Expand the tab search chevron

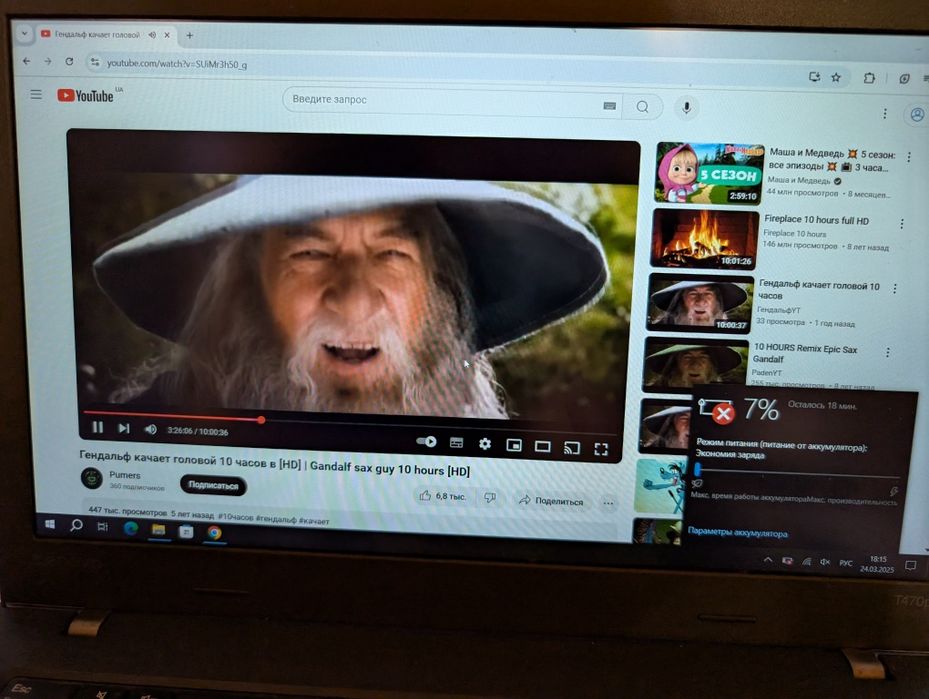[x=24, y=34]
